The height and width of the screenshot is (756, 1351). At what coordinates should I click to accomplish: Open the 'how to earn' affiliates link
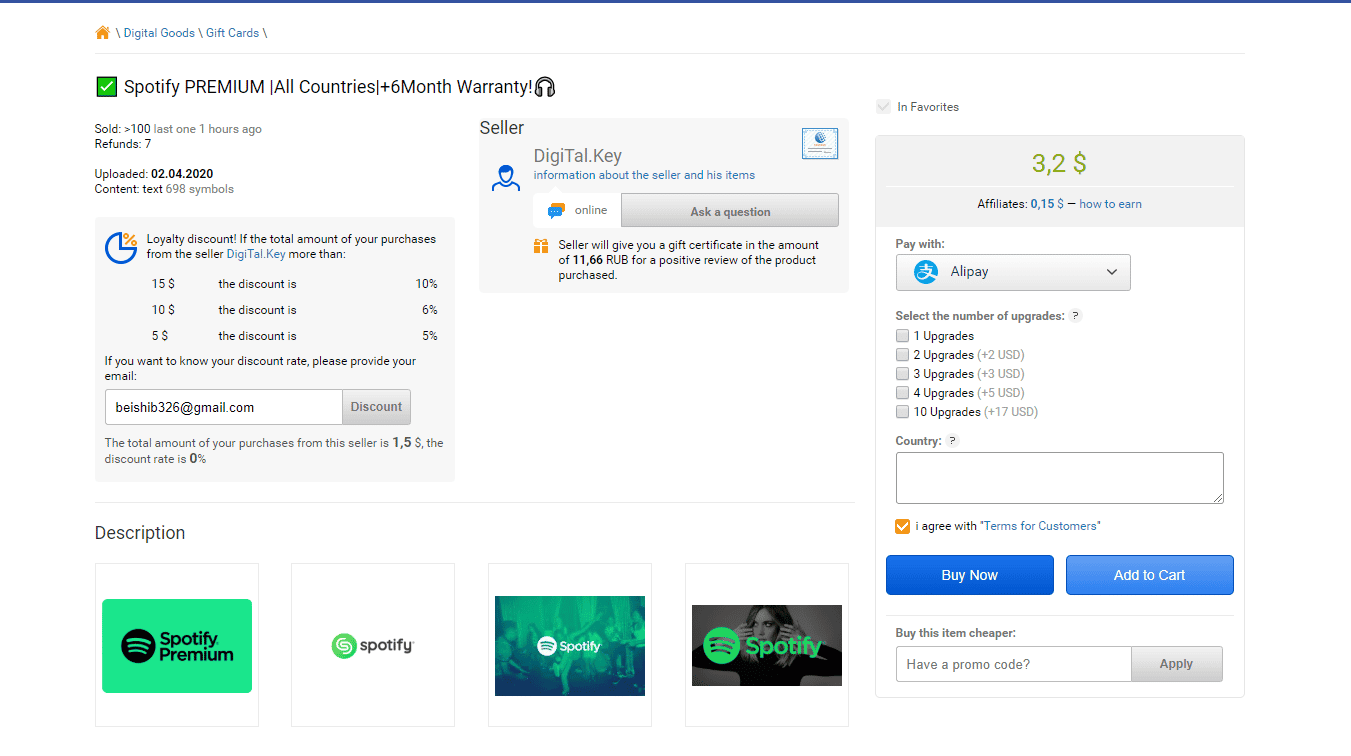tap(1110, 204)
